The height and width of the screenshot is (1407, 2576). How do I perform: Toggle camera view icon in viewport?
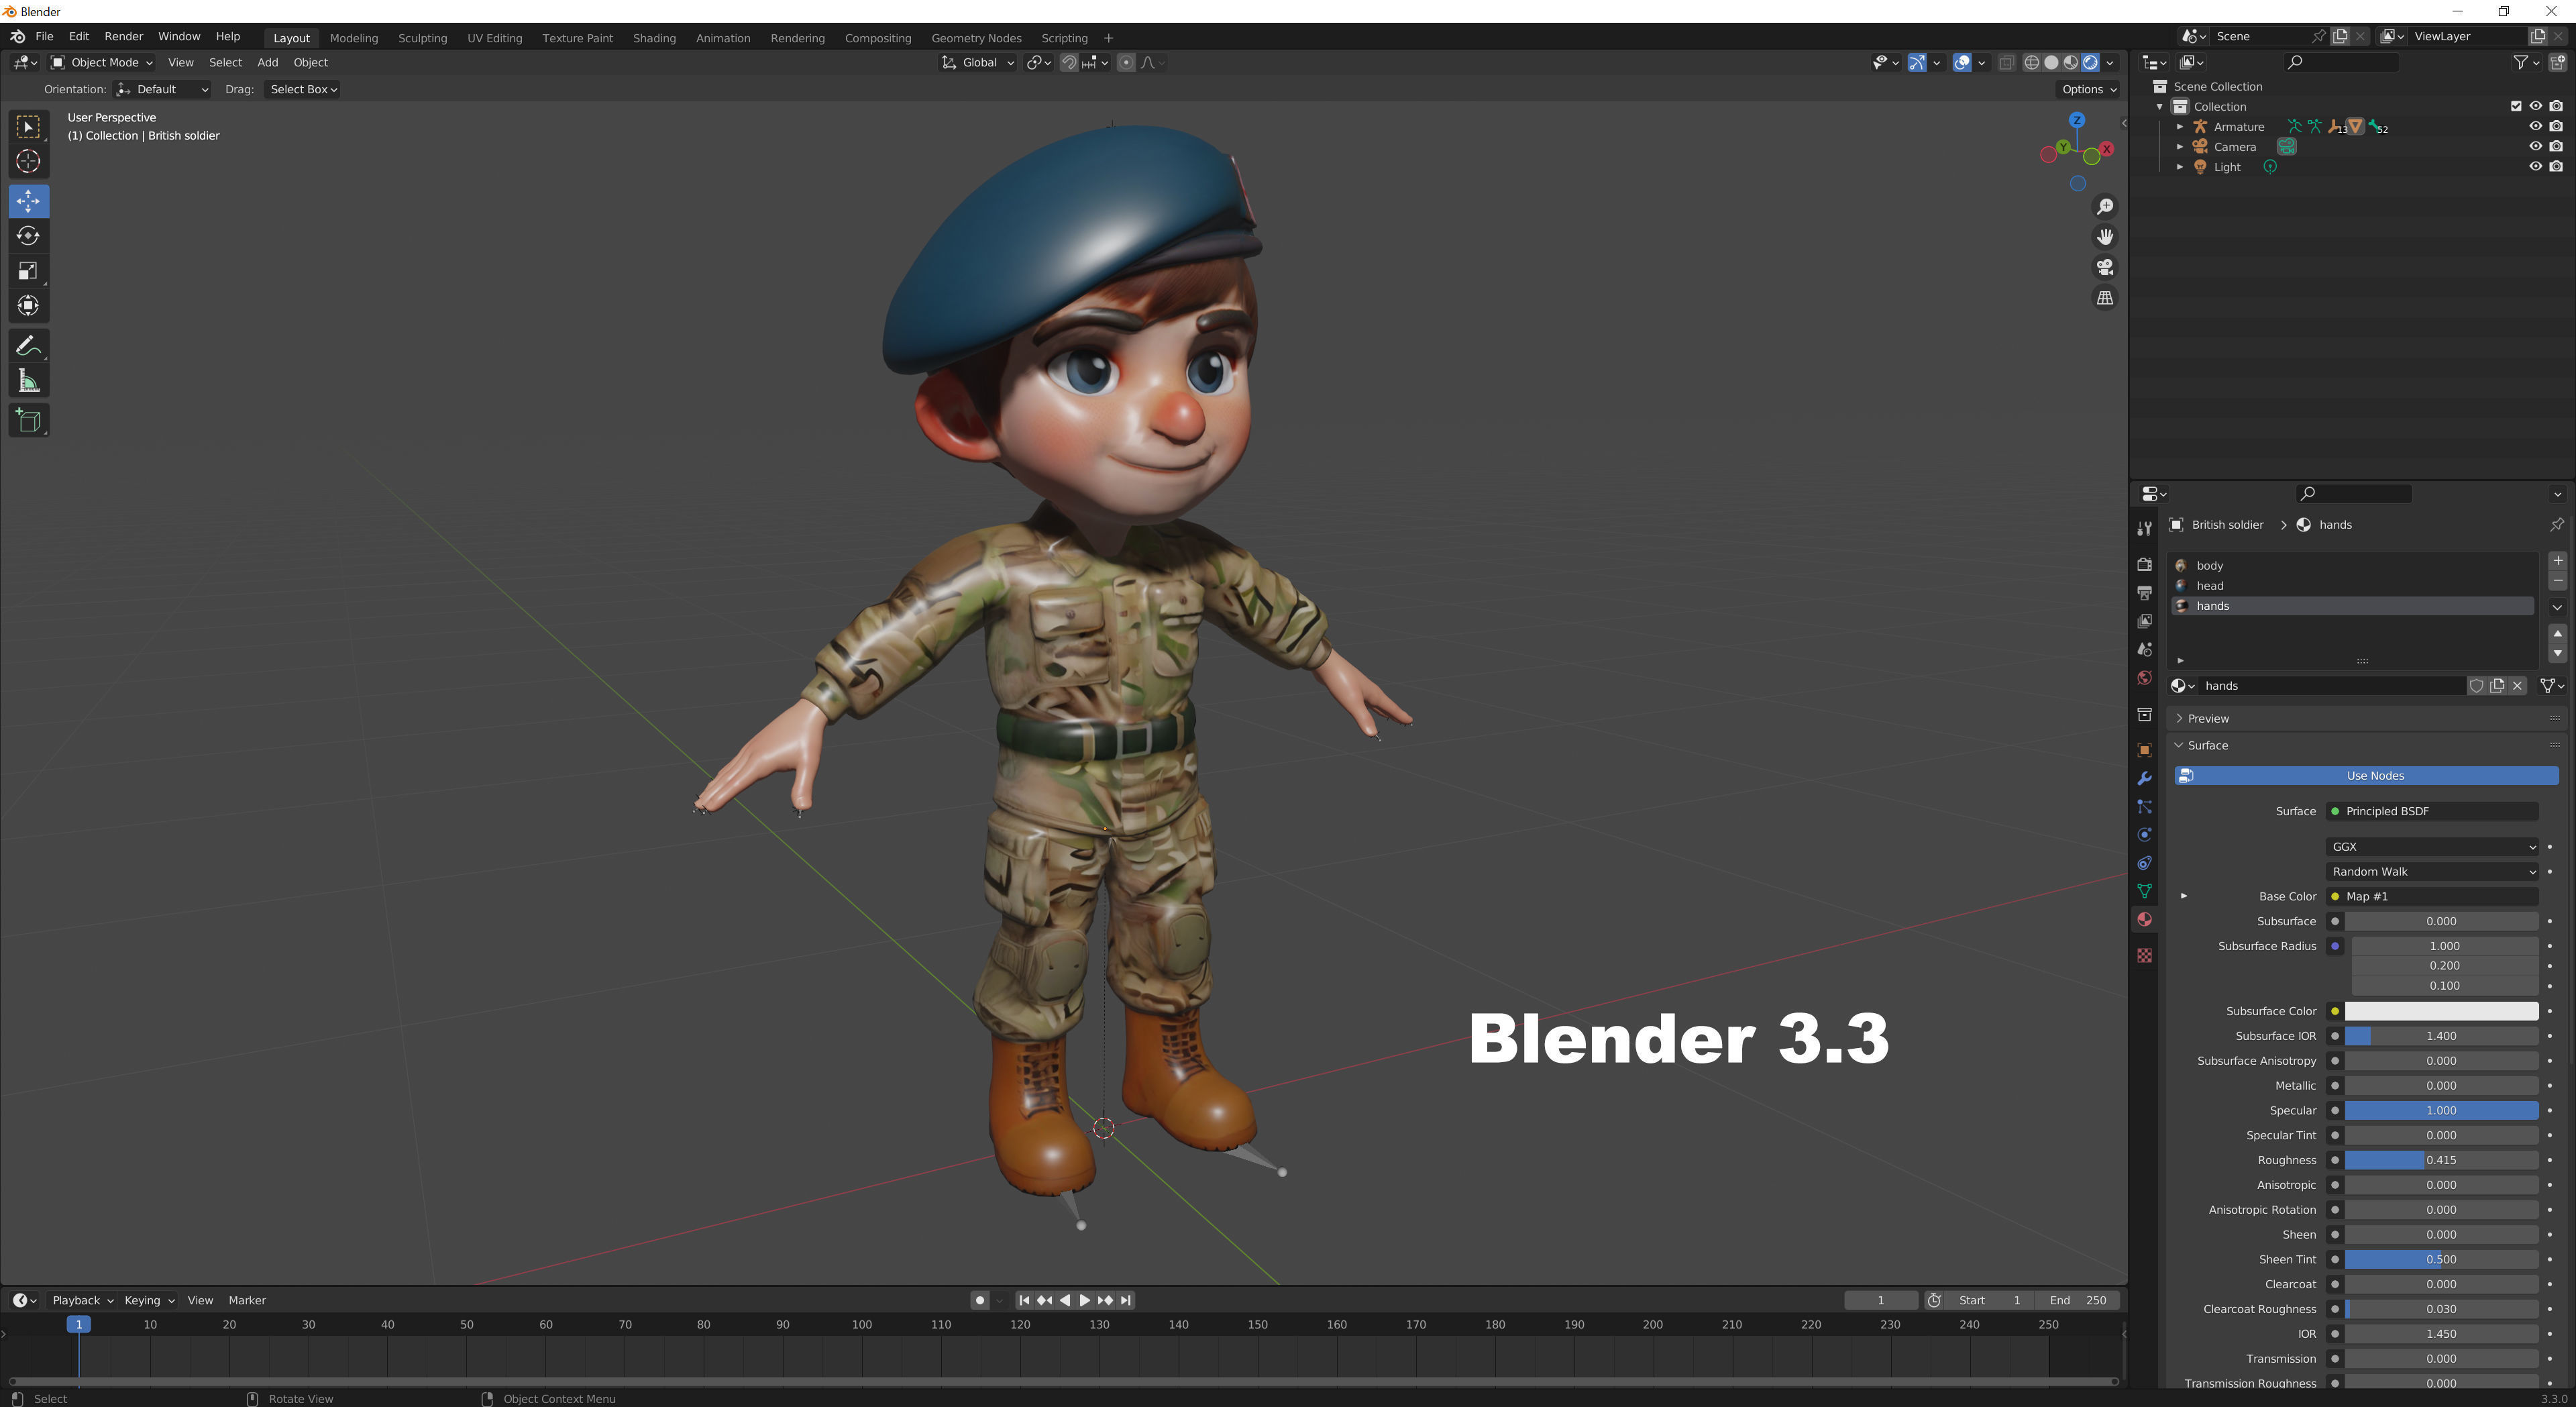(2105, 267)
